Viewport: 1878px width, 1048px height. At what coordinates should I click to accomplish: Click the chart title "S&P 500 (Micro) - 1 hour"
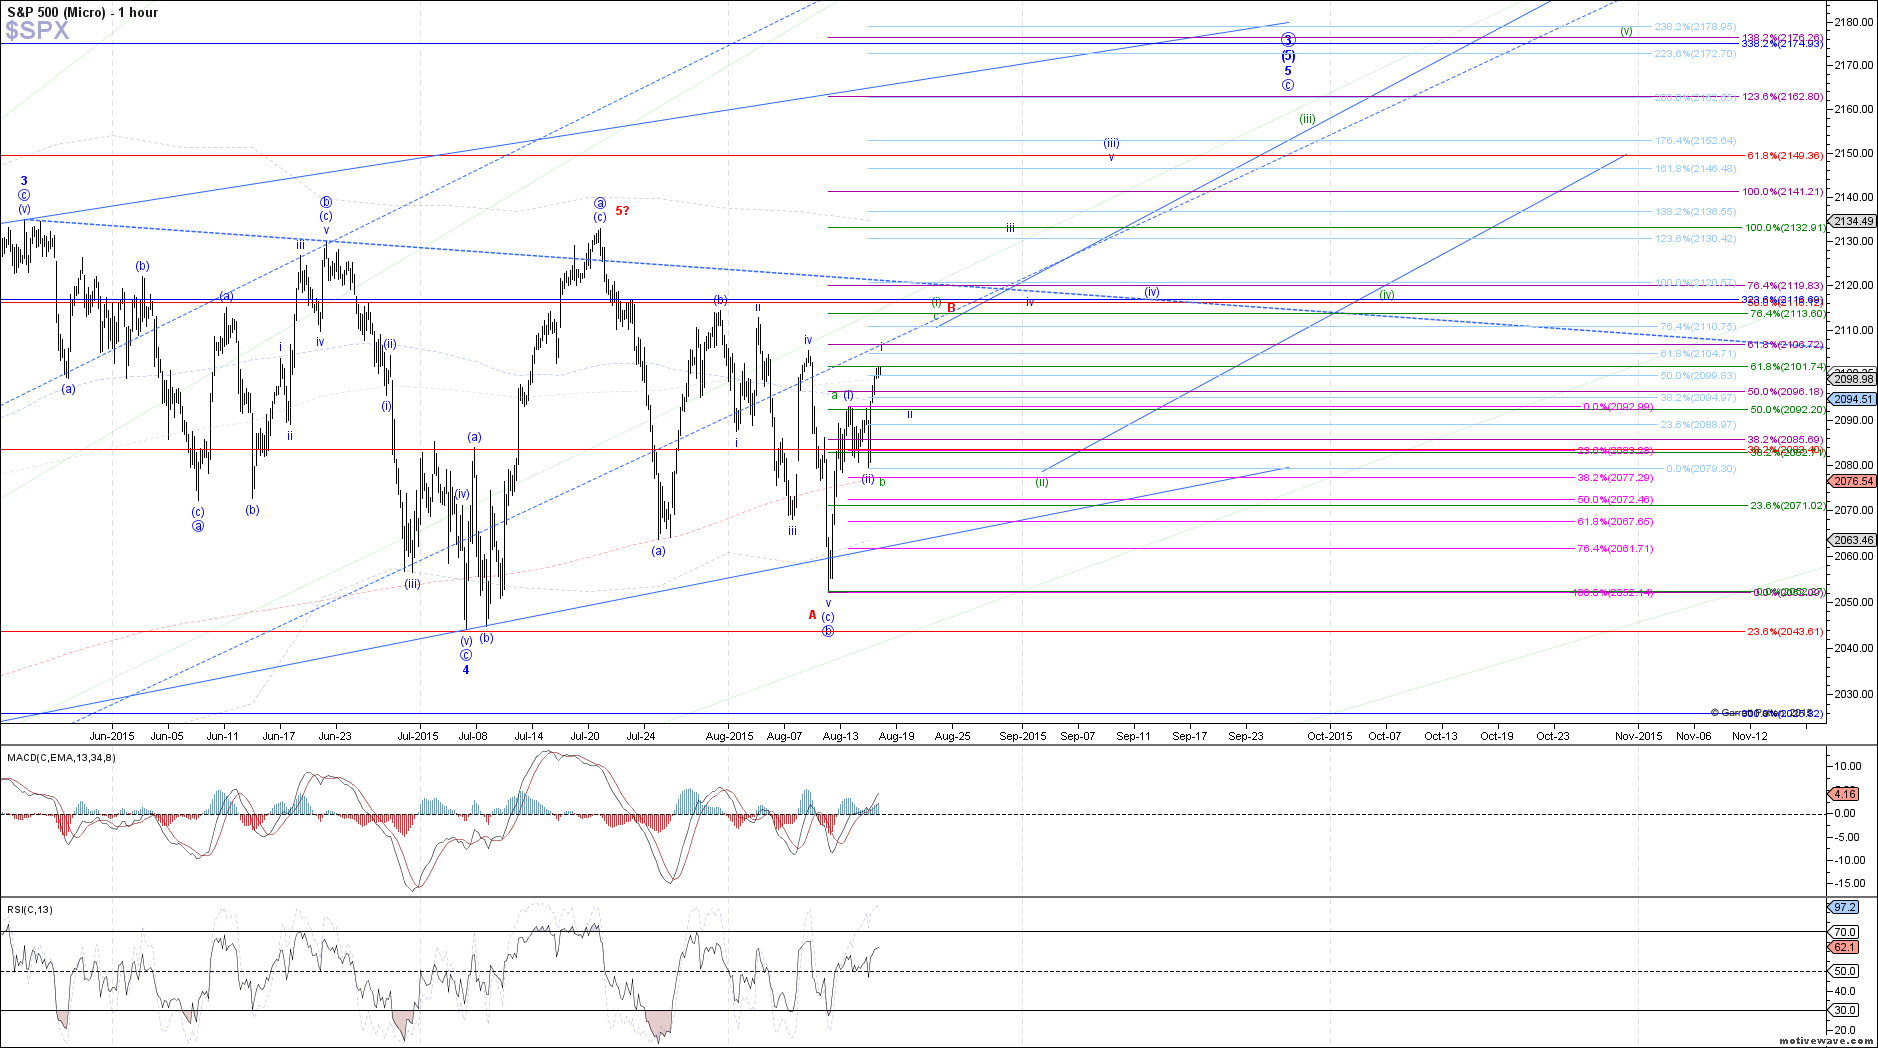(x=81, y=12)
